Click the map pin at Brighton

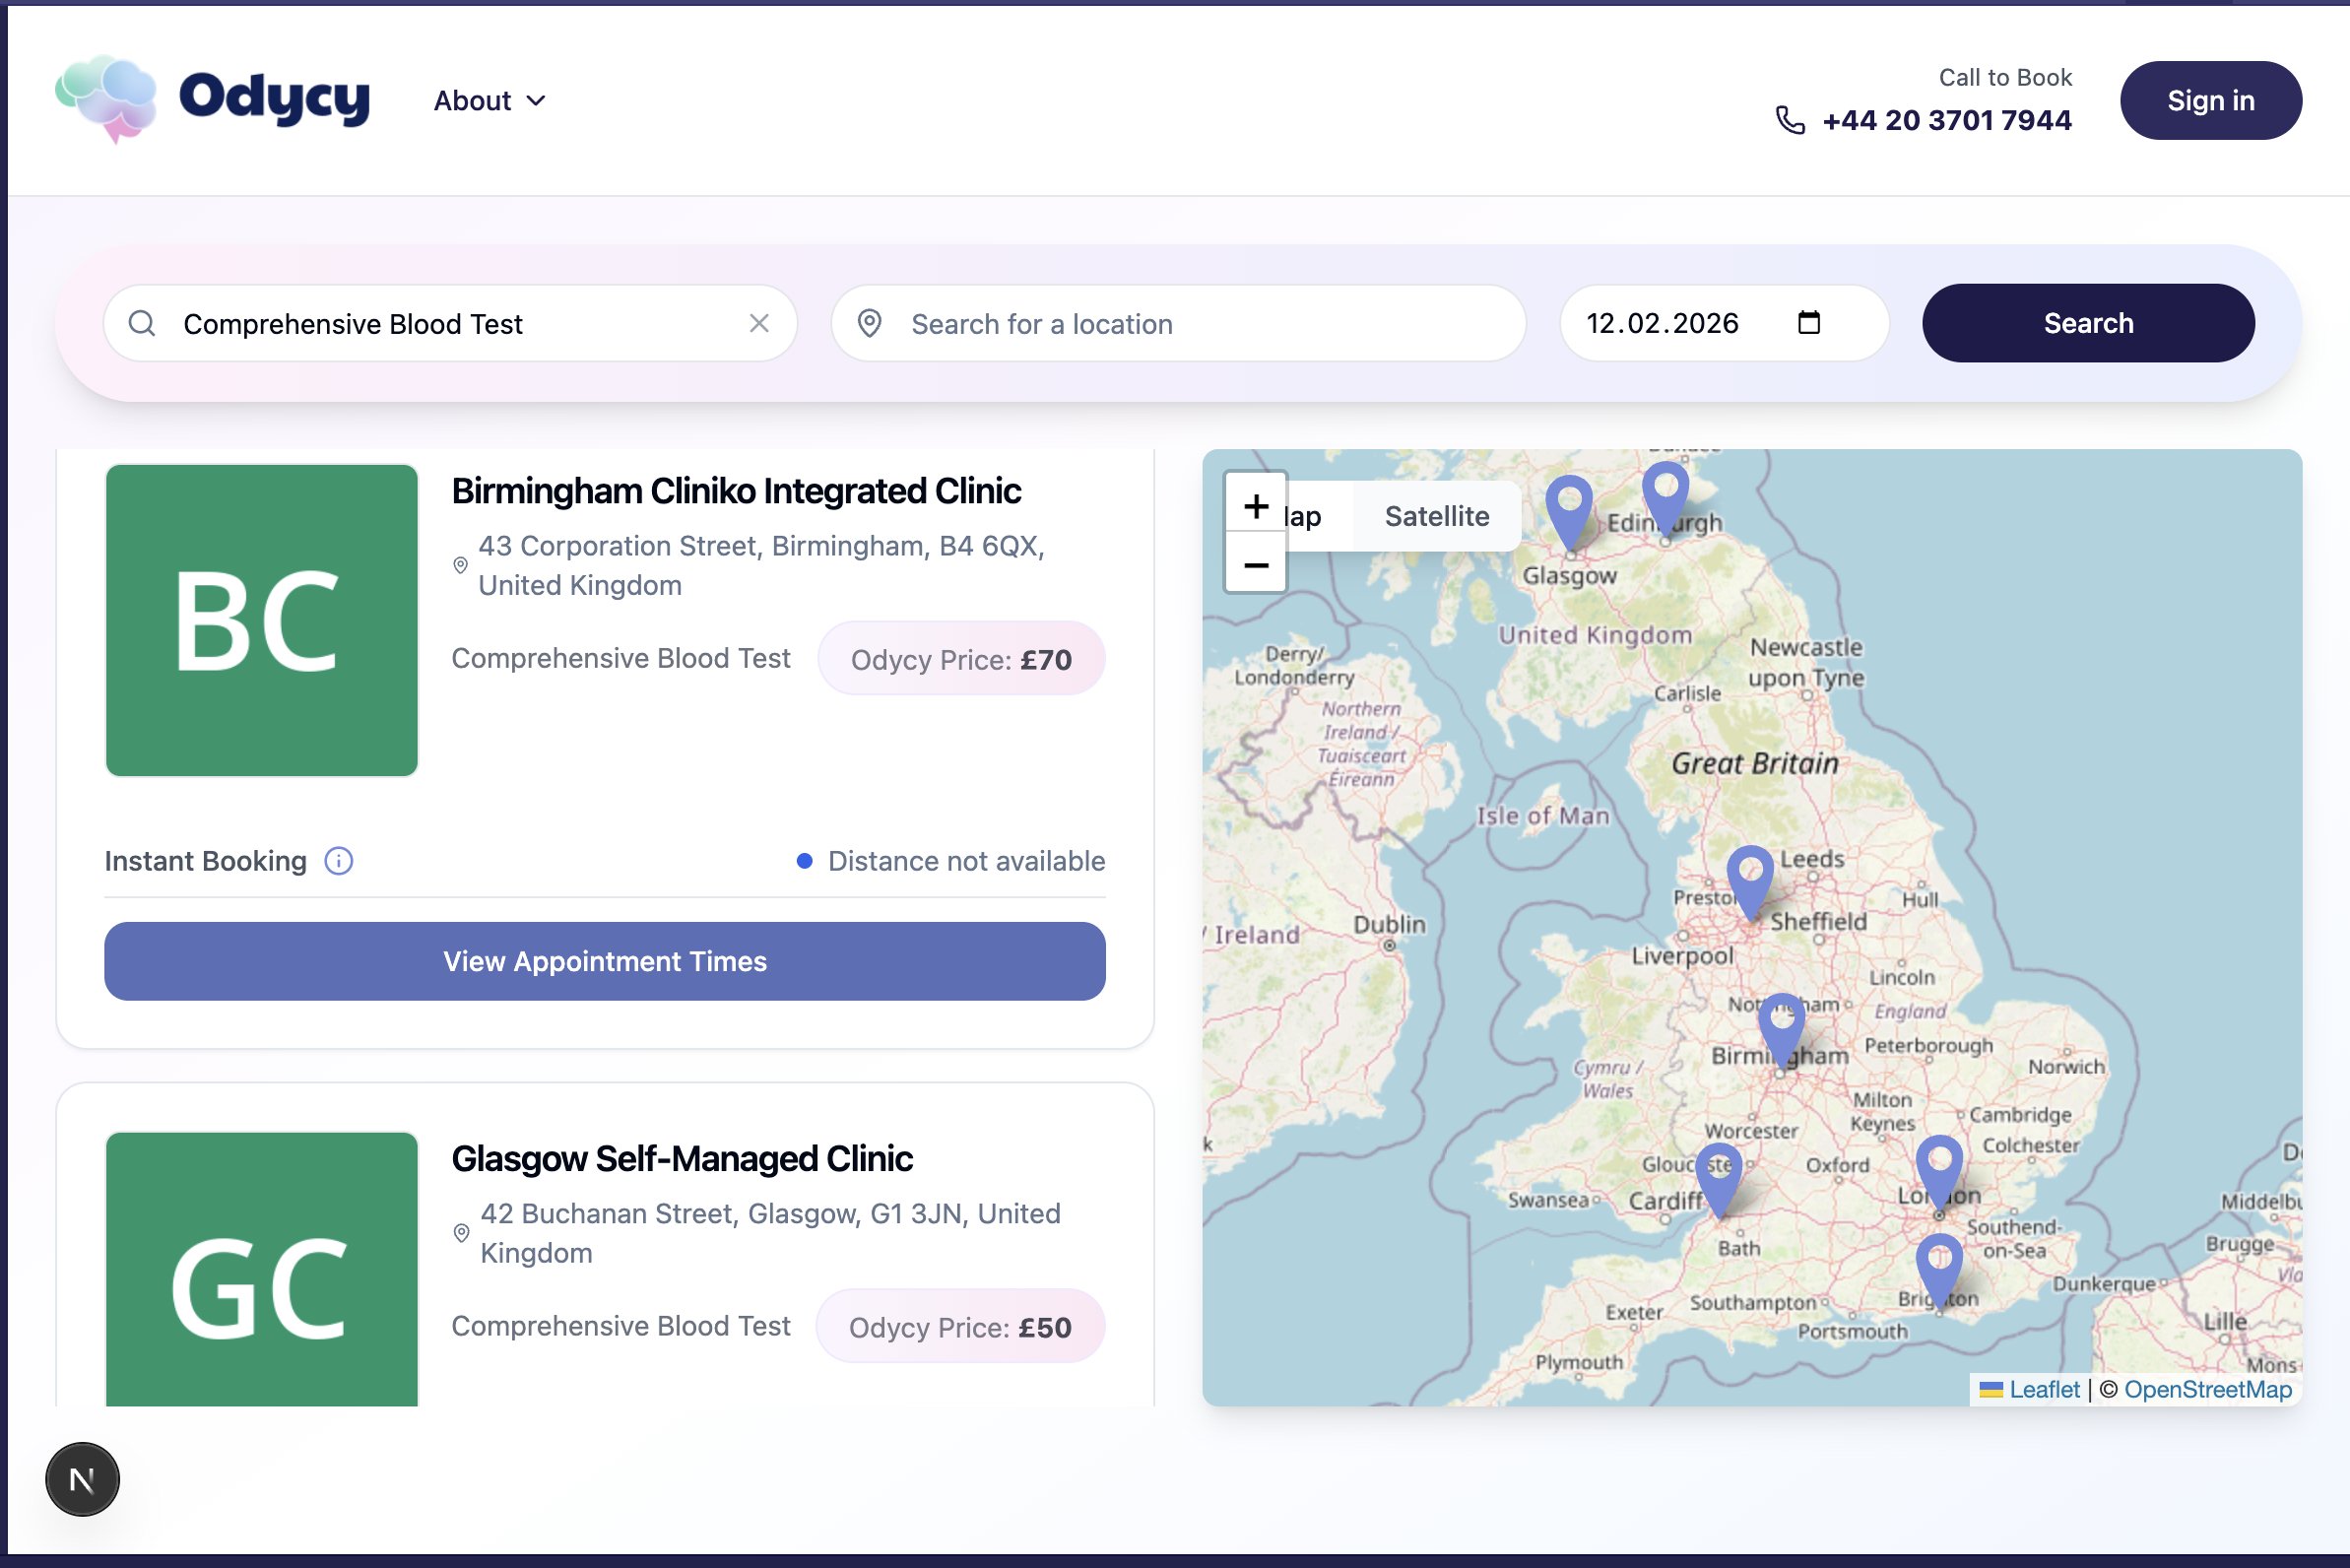(x=1938, y=1265)
